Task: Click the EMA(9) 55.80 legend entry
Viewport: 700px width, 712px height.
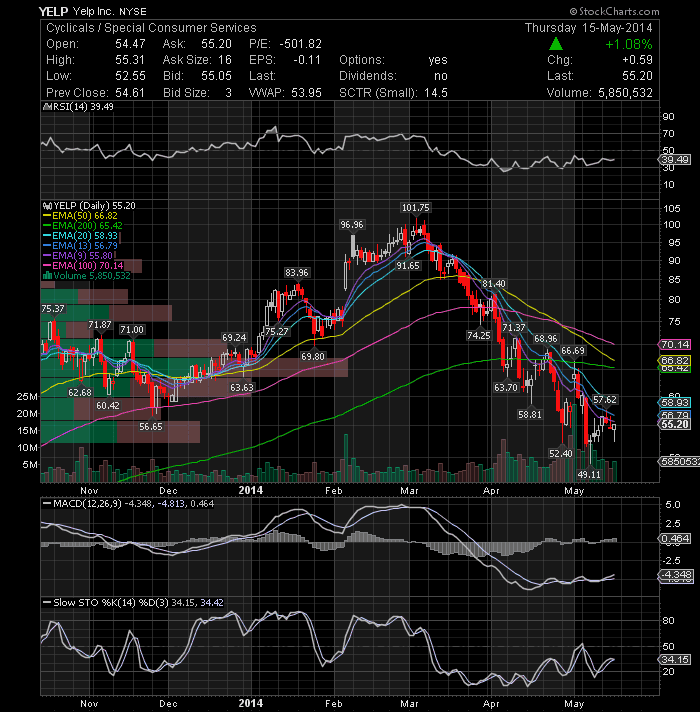Action: tap(78, 256)
